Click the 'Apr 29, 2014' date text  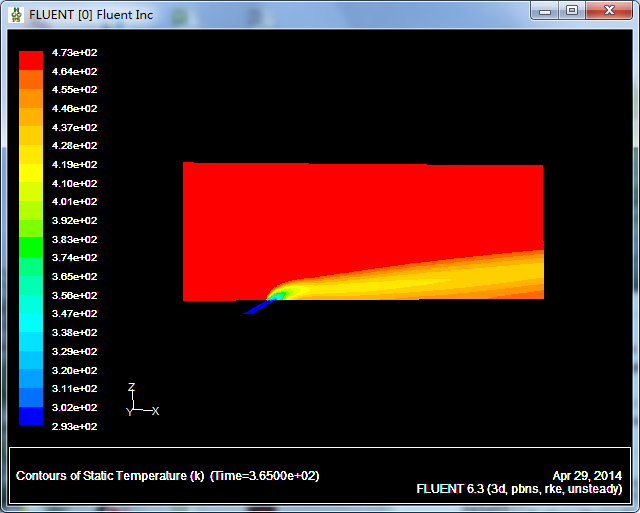(x=587, y=476)
